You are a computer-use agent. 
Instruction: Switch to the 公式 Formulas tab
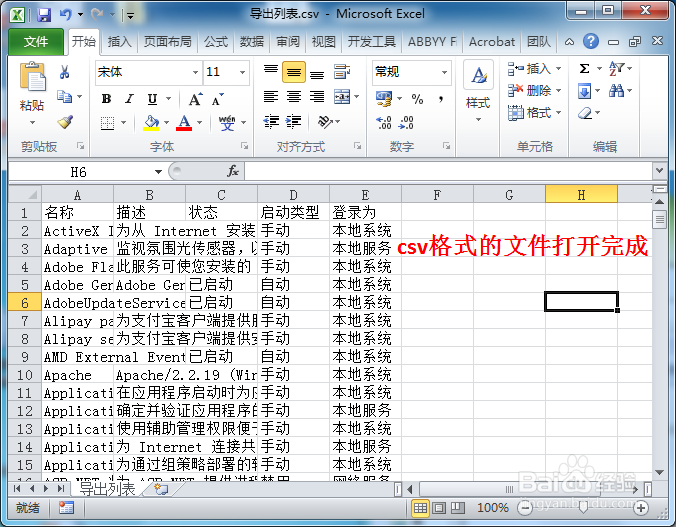click(216, 42)
